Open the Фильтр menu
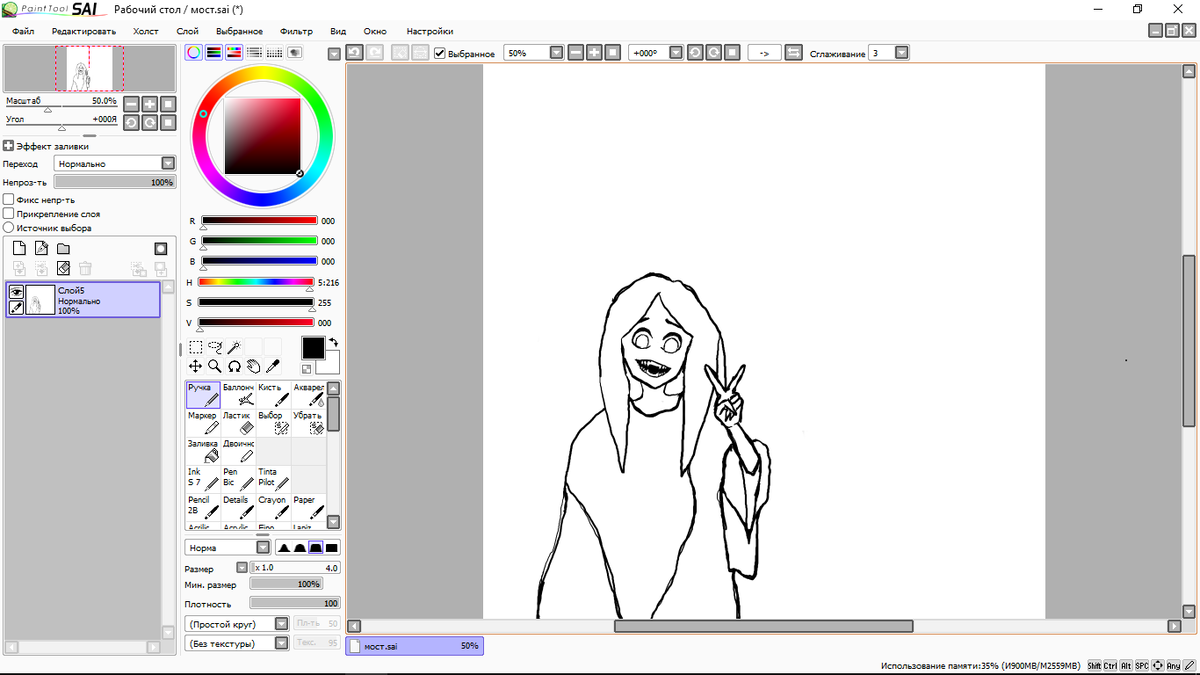This screenshot has height=675, width=1200. [296, 31]
